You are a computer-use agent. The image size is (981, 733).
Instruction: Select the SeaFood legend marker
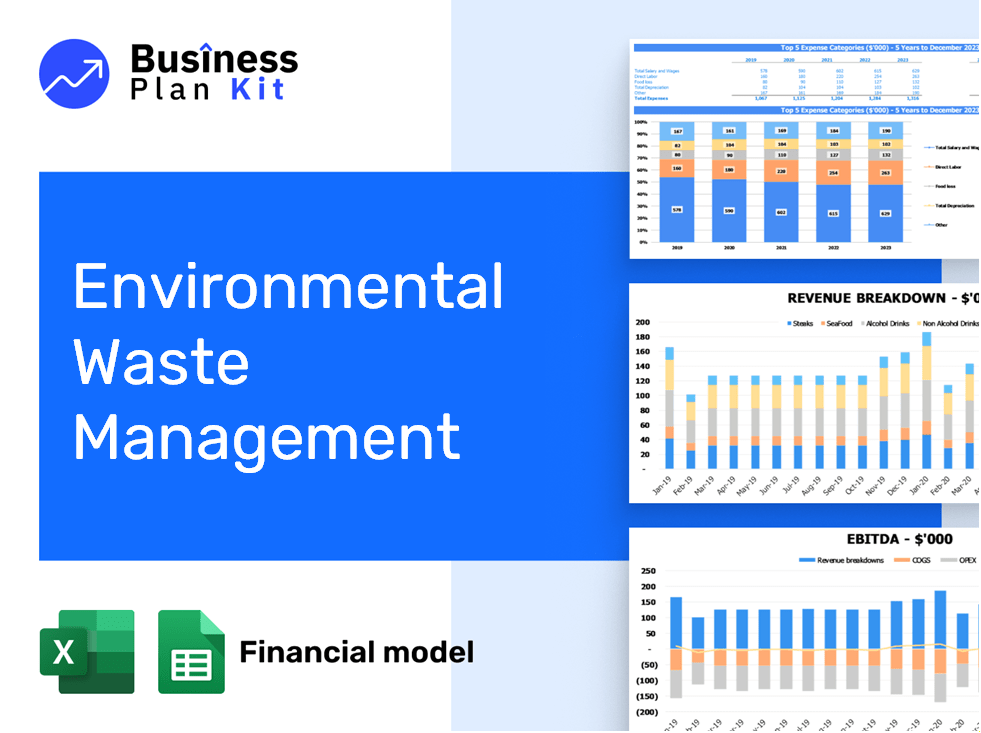pyautogui.click(x=822, y=323)
